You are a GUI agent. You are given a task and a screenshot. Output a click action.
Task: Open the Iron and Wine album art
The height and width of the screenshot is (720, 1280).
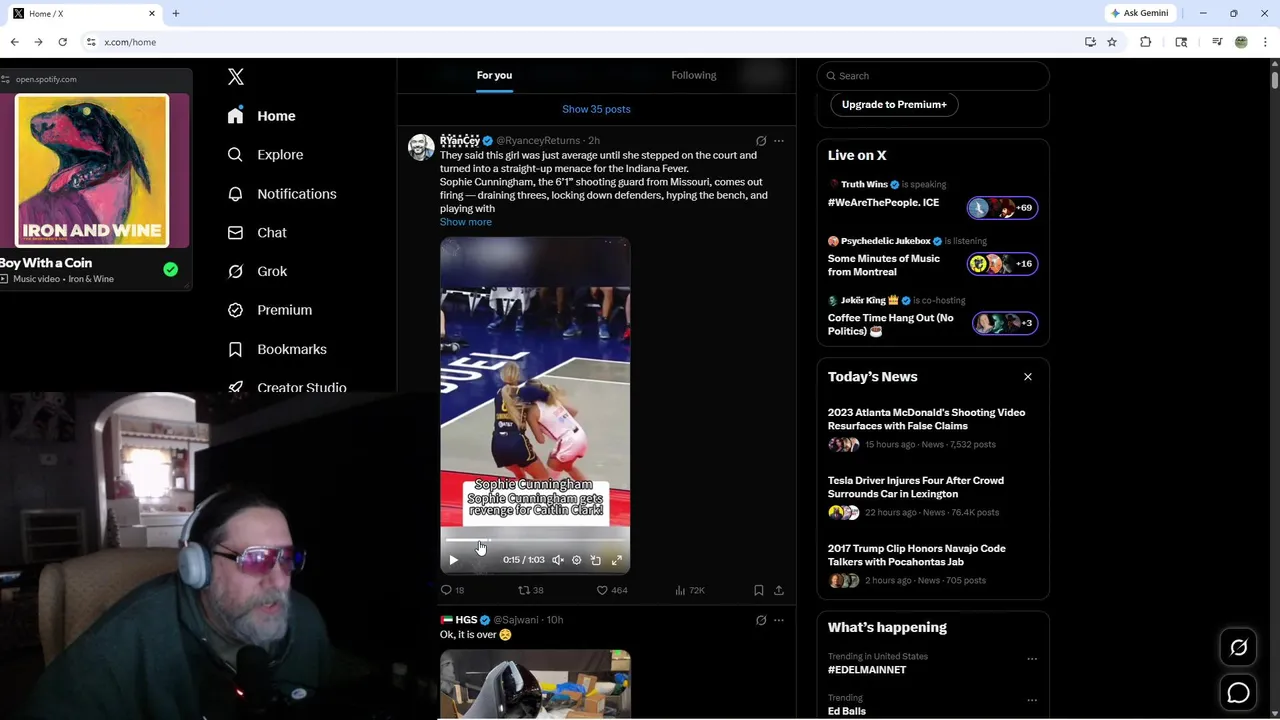pos(92,170)
